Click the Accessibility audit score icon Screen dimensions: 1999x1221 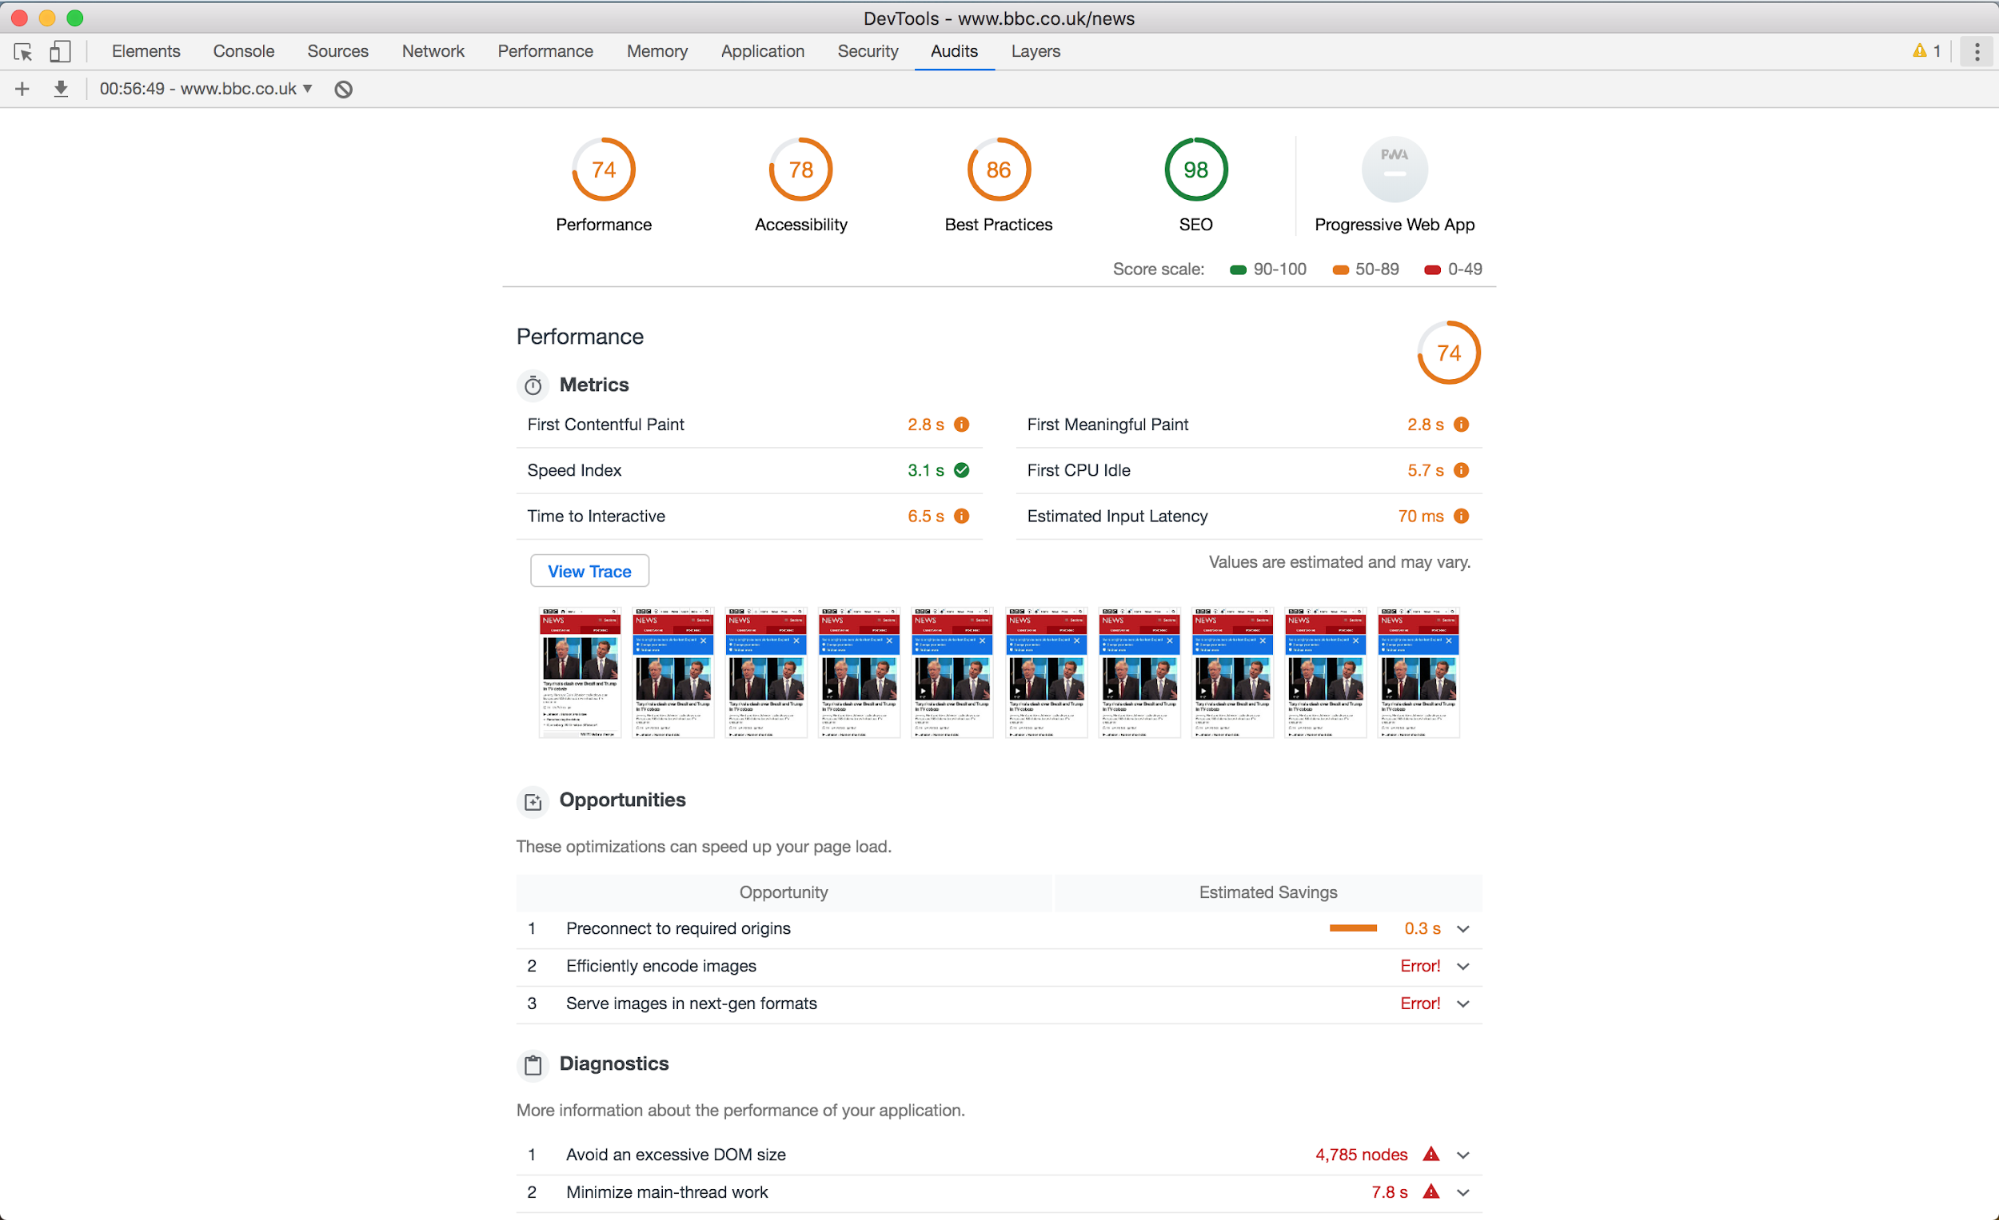[800, 169]
